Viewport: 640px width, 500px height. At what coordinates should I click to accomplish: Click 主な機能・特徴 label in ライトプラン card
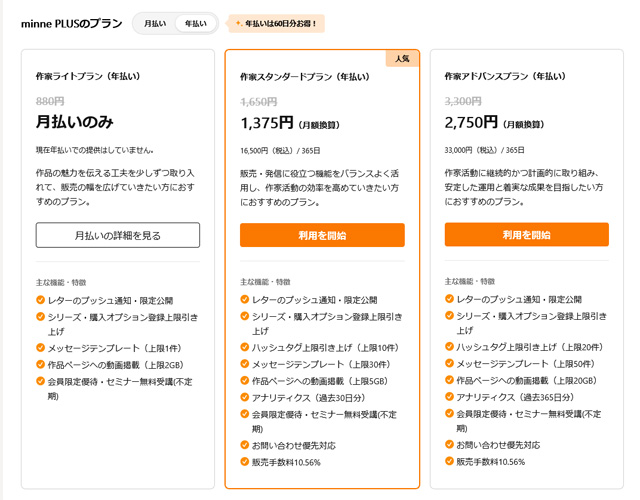tap(61, 282)
